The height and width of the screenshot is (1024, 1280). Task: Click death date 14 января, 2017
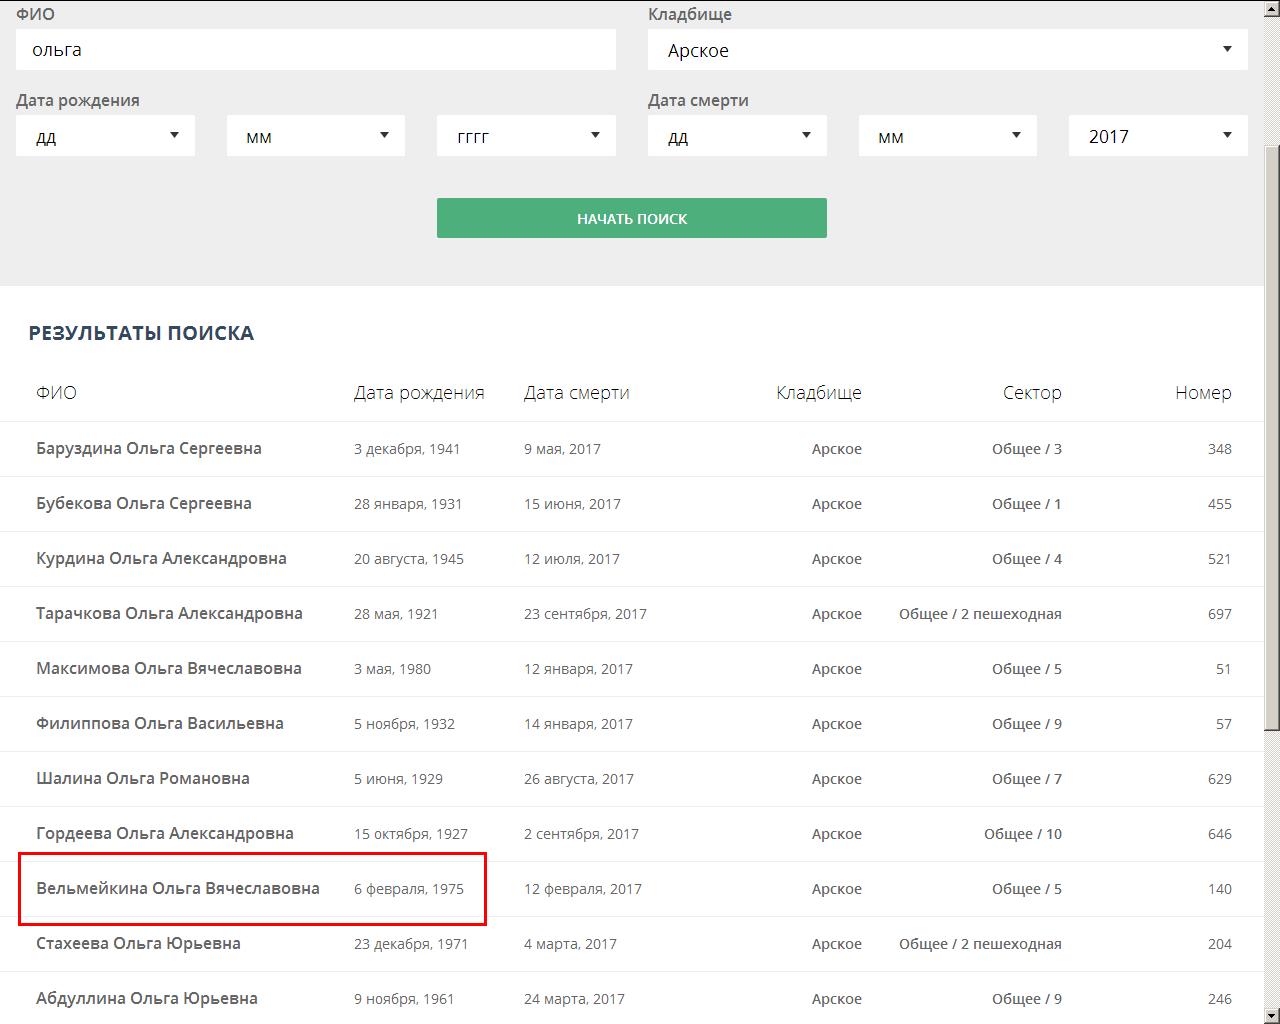578,724
